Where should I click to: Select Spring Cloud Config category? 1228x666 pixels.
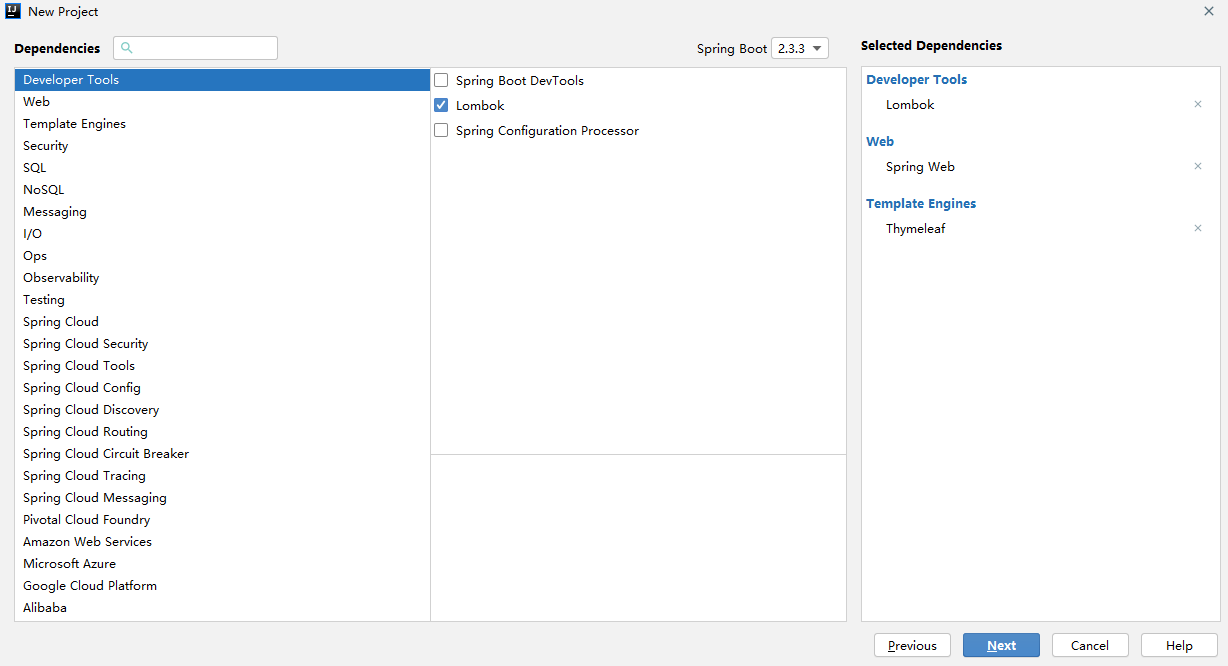pyautogui.click(x=222, y=388)
